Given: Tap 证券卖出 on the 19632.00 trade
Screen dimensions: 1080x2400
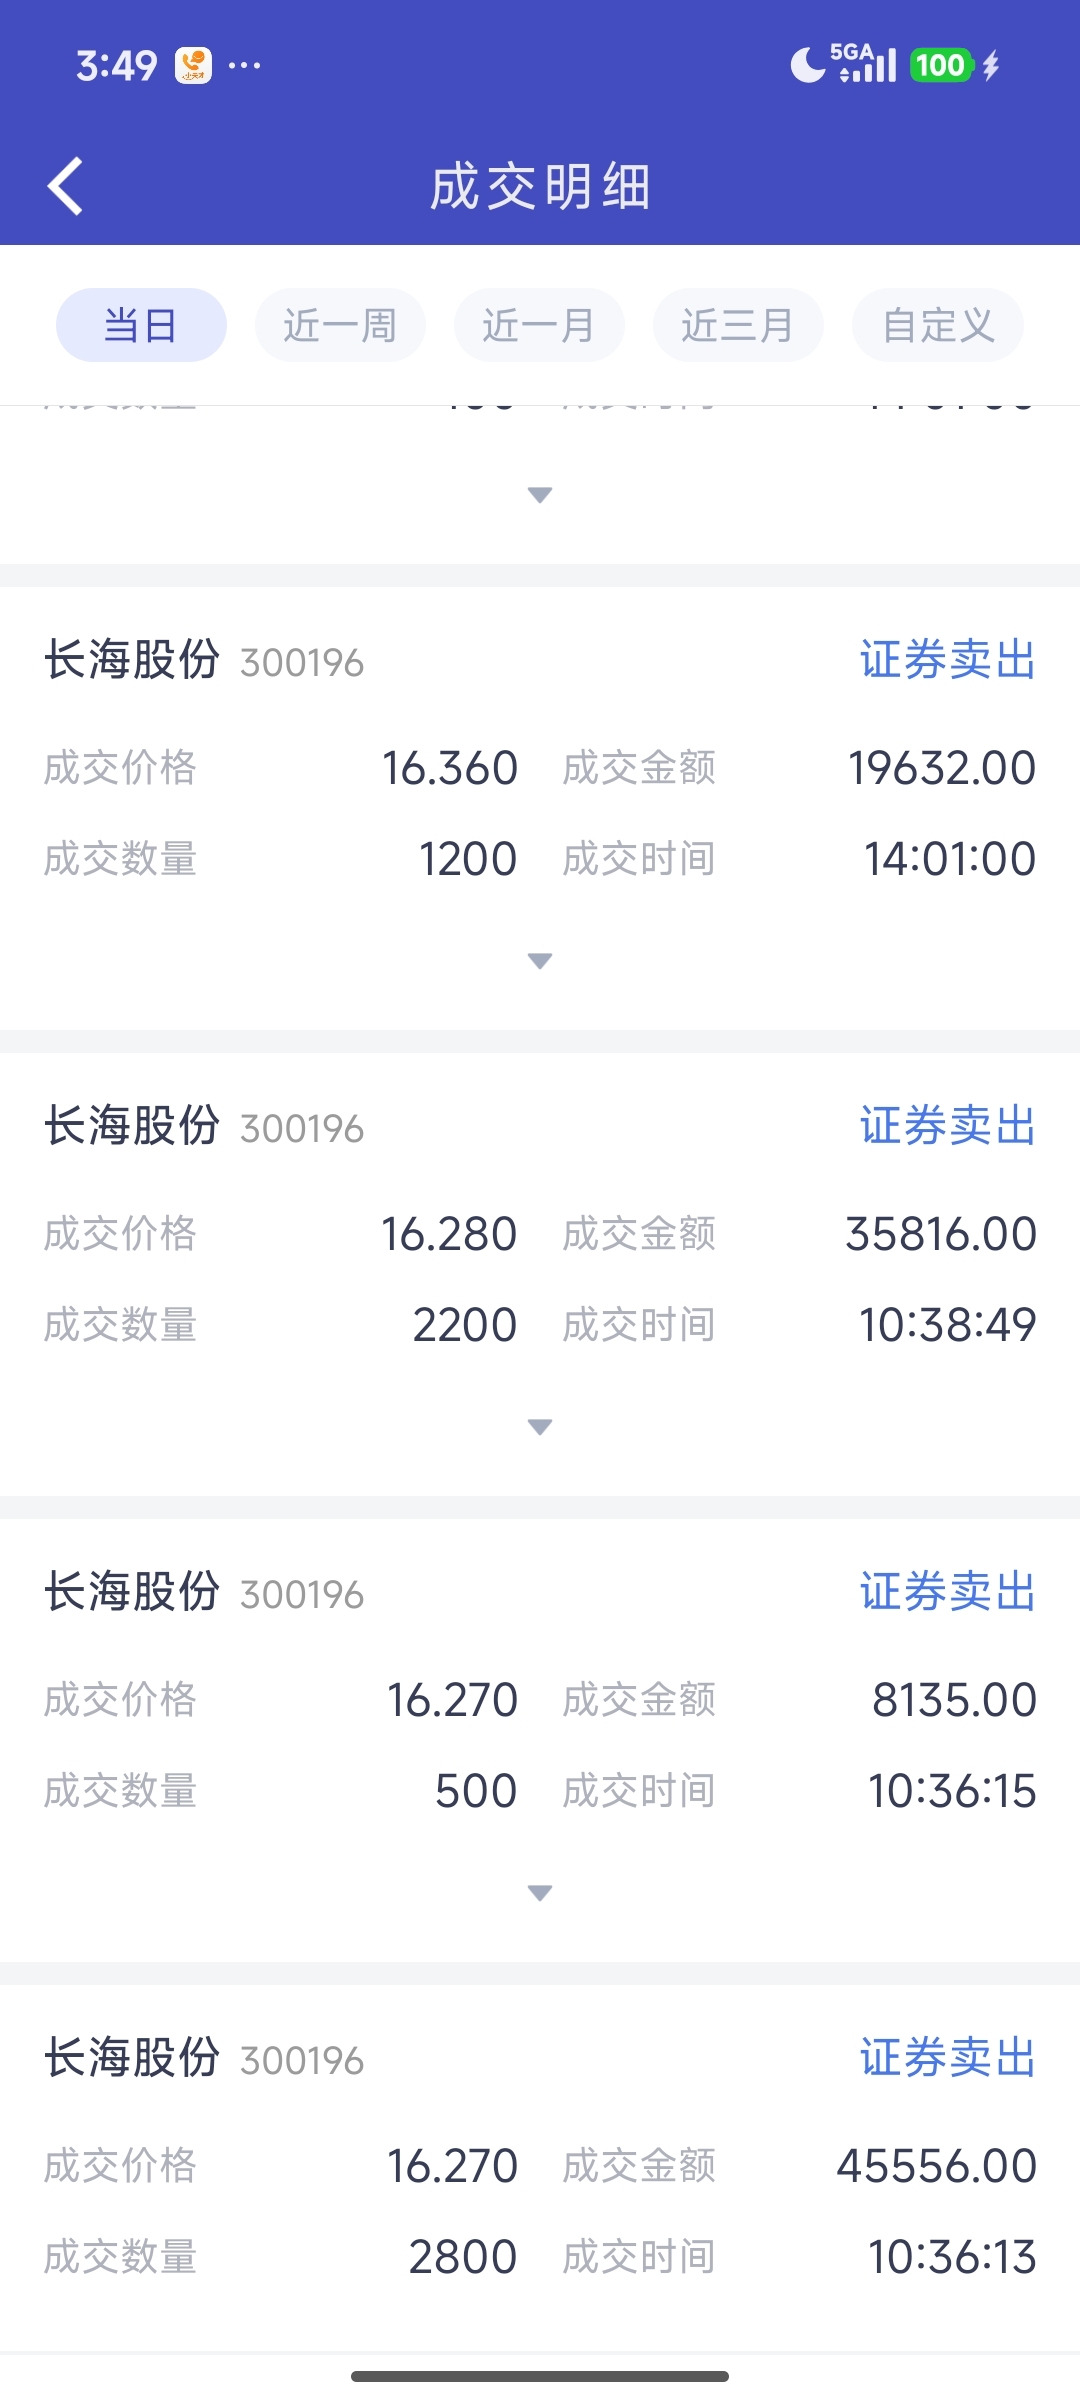Looking at the screenshot, I should [x=947, y=661].
